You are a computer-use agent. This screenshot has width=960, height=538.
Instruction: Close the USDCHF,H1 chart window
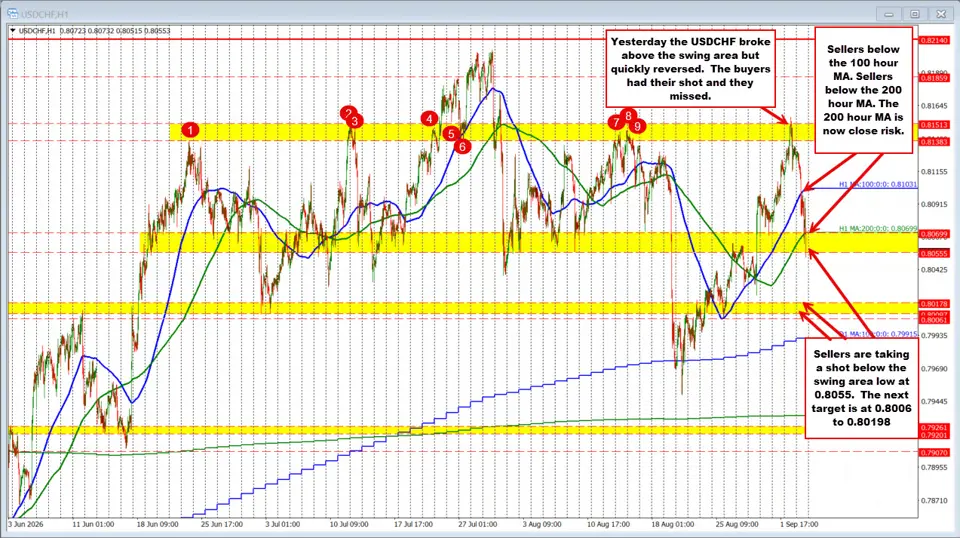click(x=941, y=13)
